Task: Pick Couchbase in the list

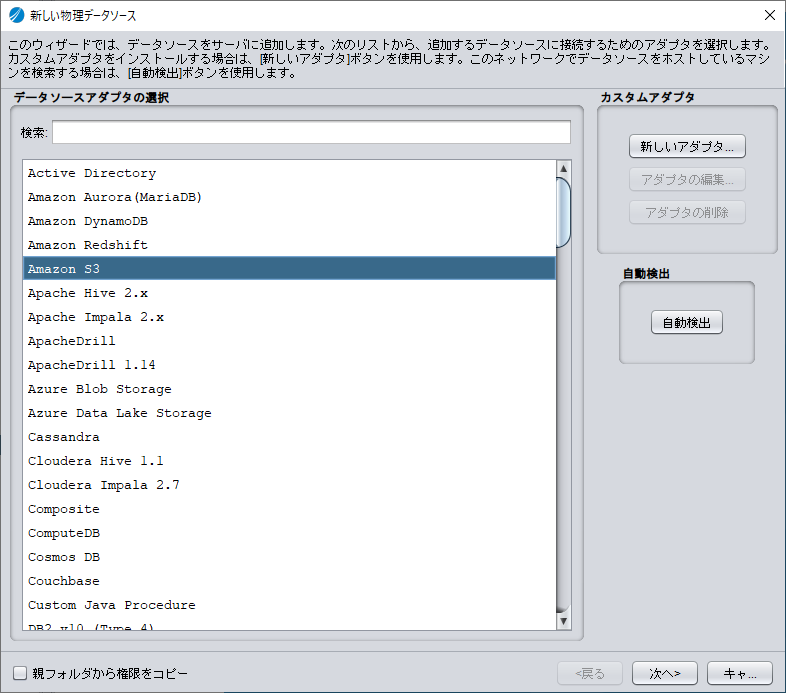Action: point(289,581)
